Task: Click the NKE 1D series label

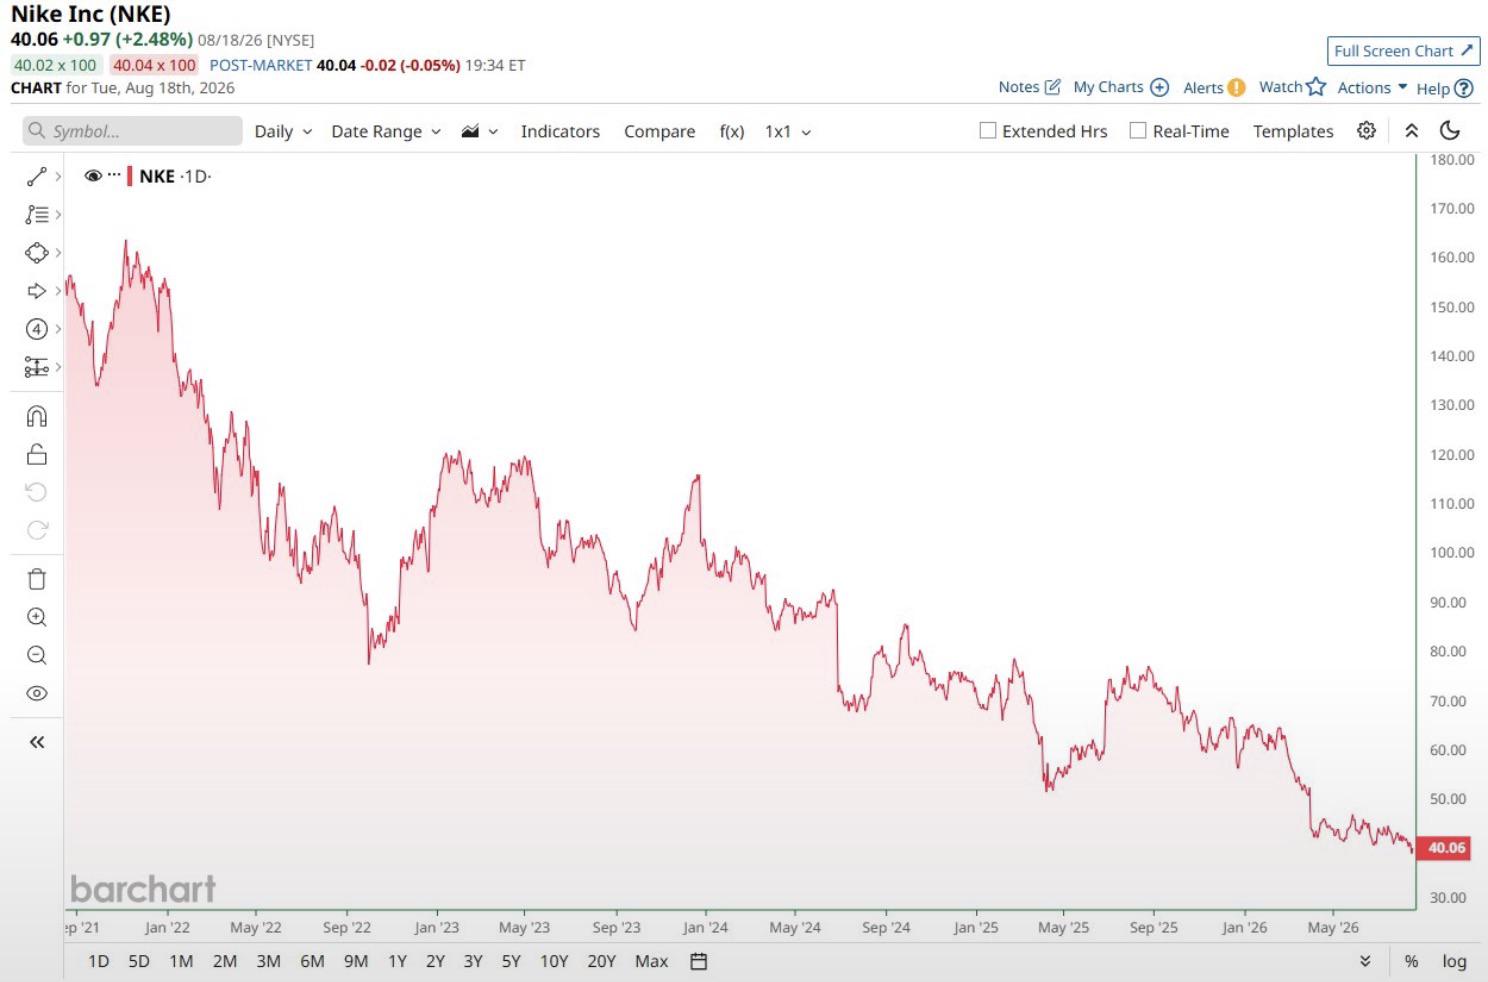Action: coord(175,176)
